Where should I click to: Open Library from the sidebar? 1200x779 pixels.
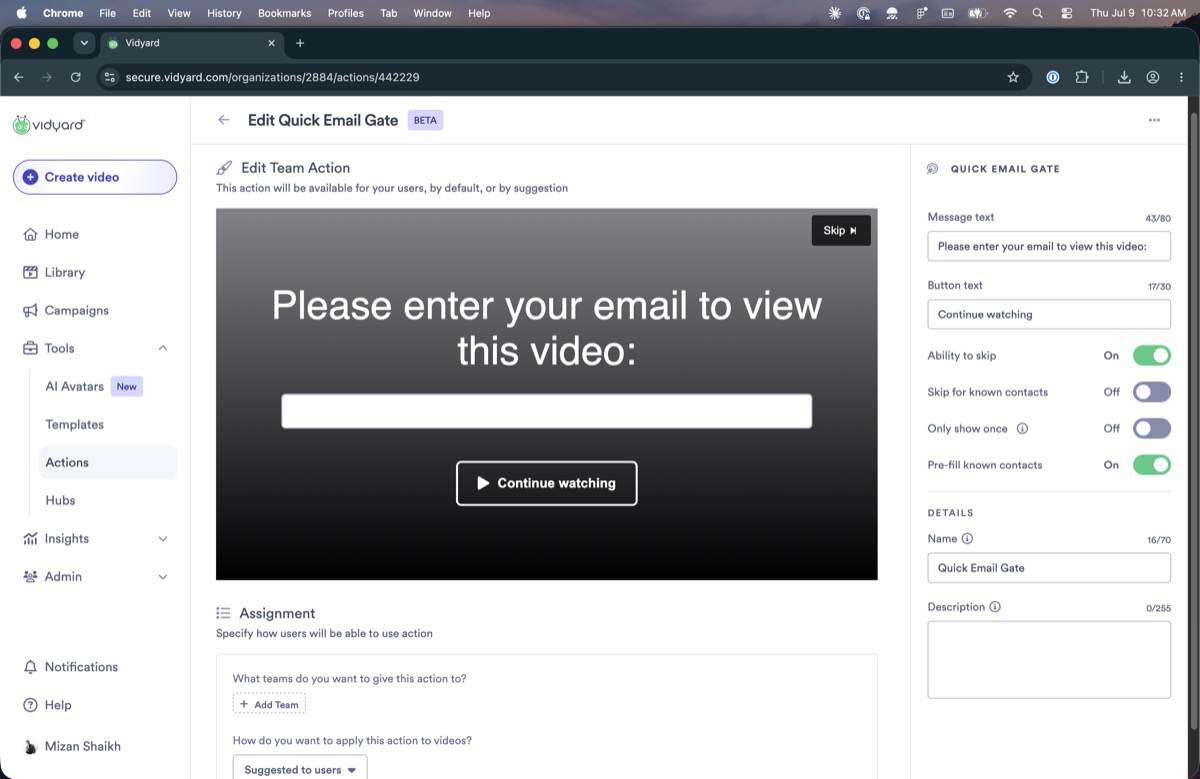[x=64, y=272]
